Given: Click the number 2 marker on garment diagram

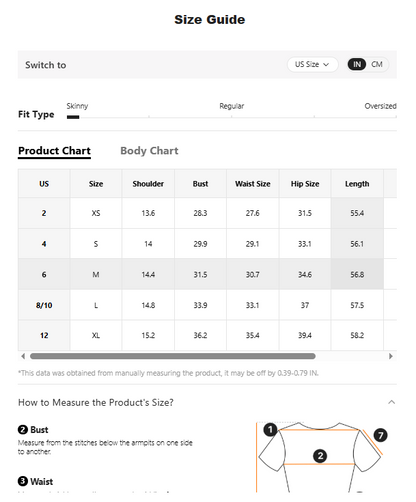Looking at the screenshot, I should pos(320,456).
